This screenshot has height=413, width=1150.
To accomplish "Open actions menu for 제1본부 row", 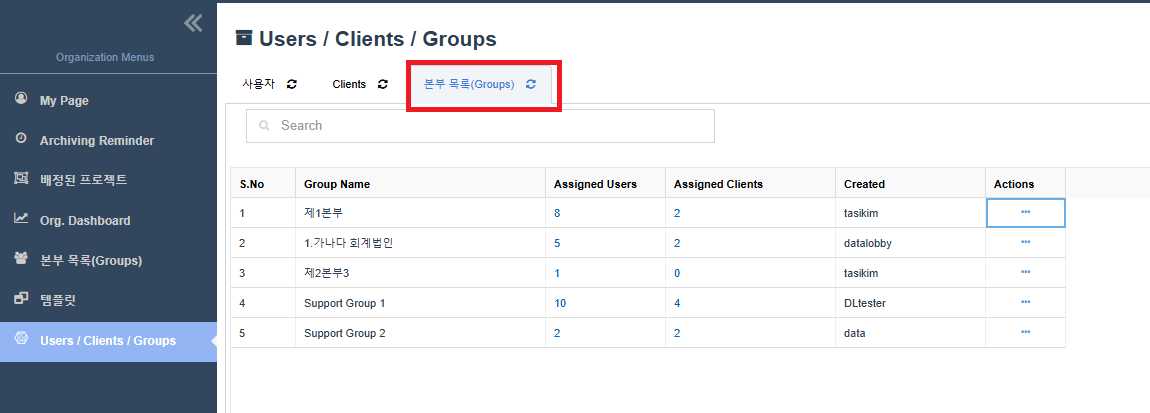I will [1025, 212].
